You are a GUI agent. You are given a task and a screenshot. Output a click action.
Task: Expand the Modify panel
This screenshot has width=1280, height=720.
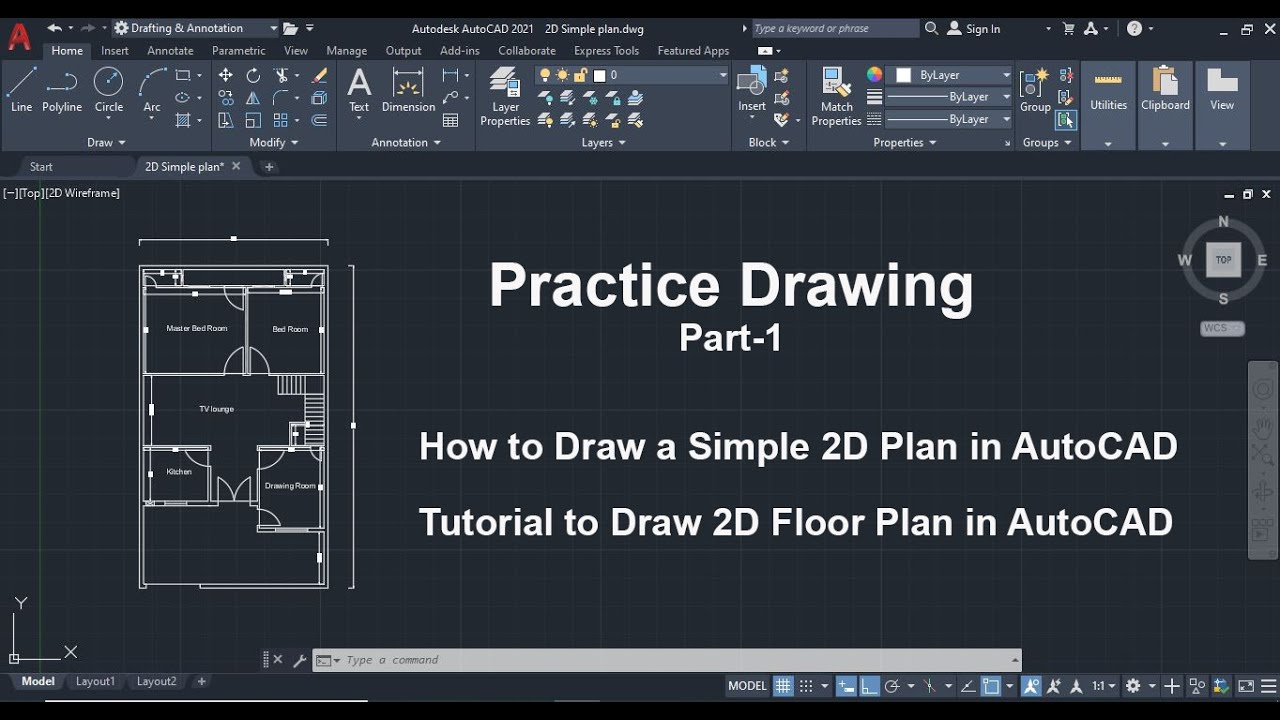pos(273,142)
